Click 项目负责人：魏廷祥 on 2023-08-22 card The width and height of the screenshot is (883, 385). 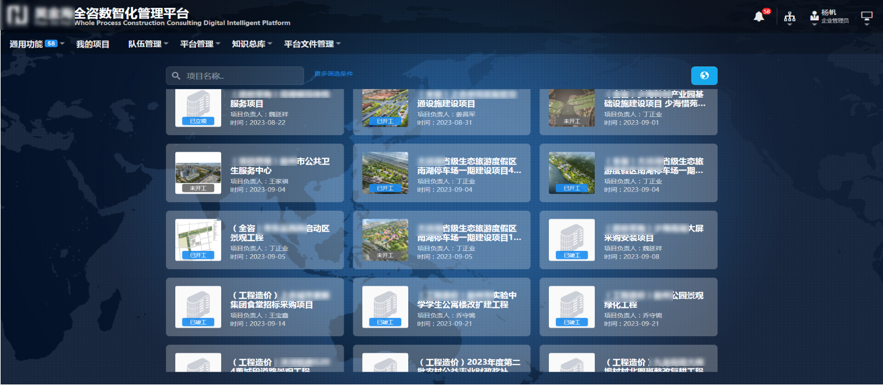click(x=260, y=114)
